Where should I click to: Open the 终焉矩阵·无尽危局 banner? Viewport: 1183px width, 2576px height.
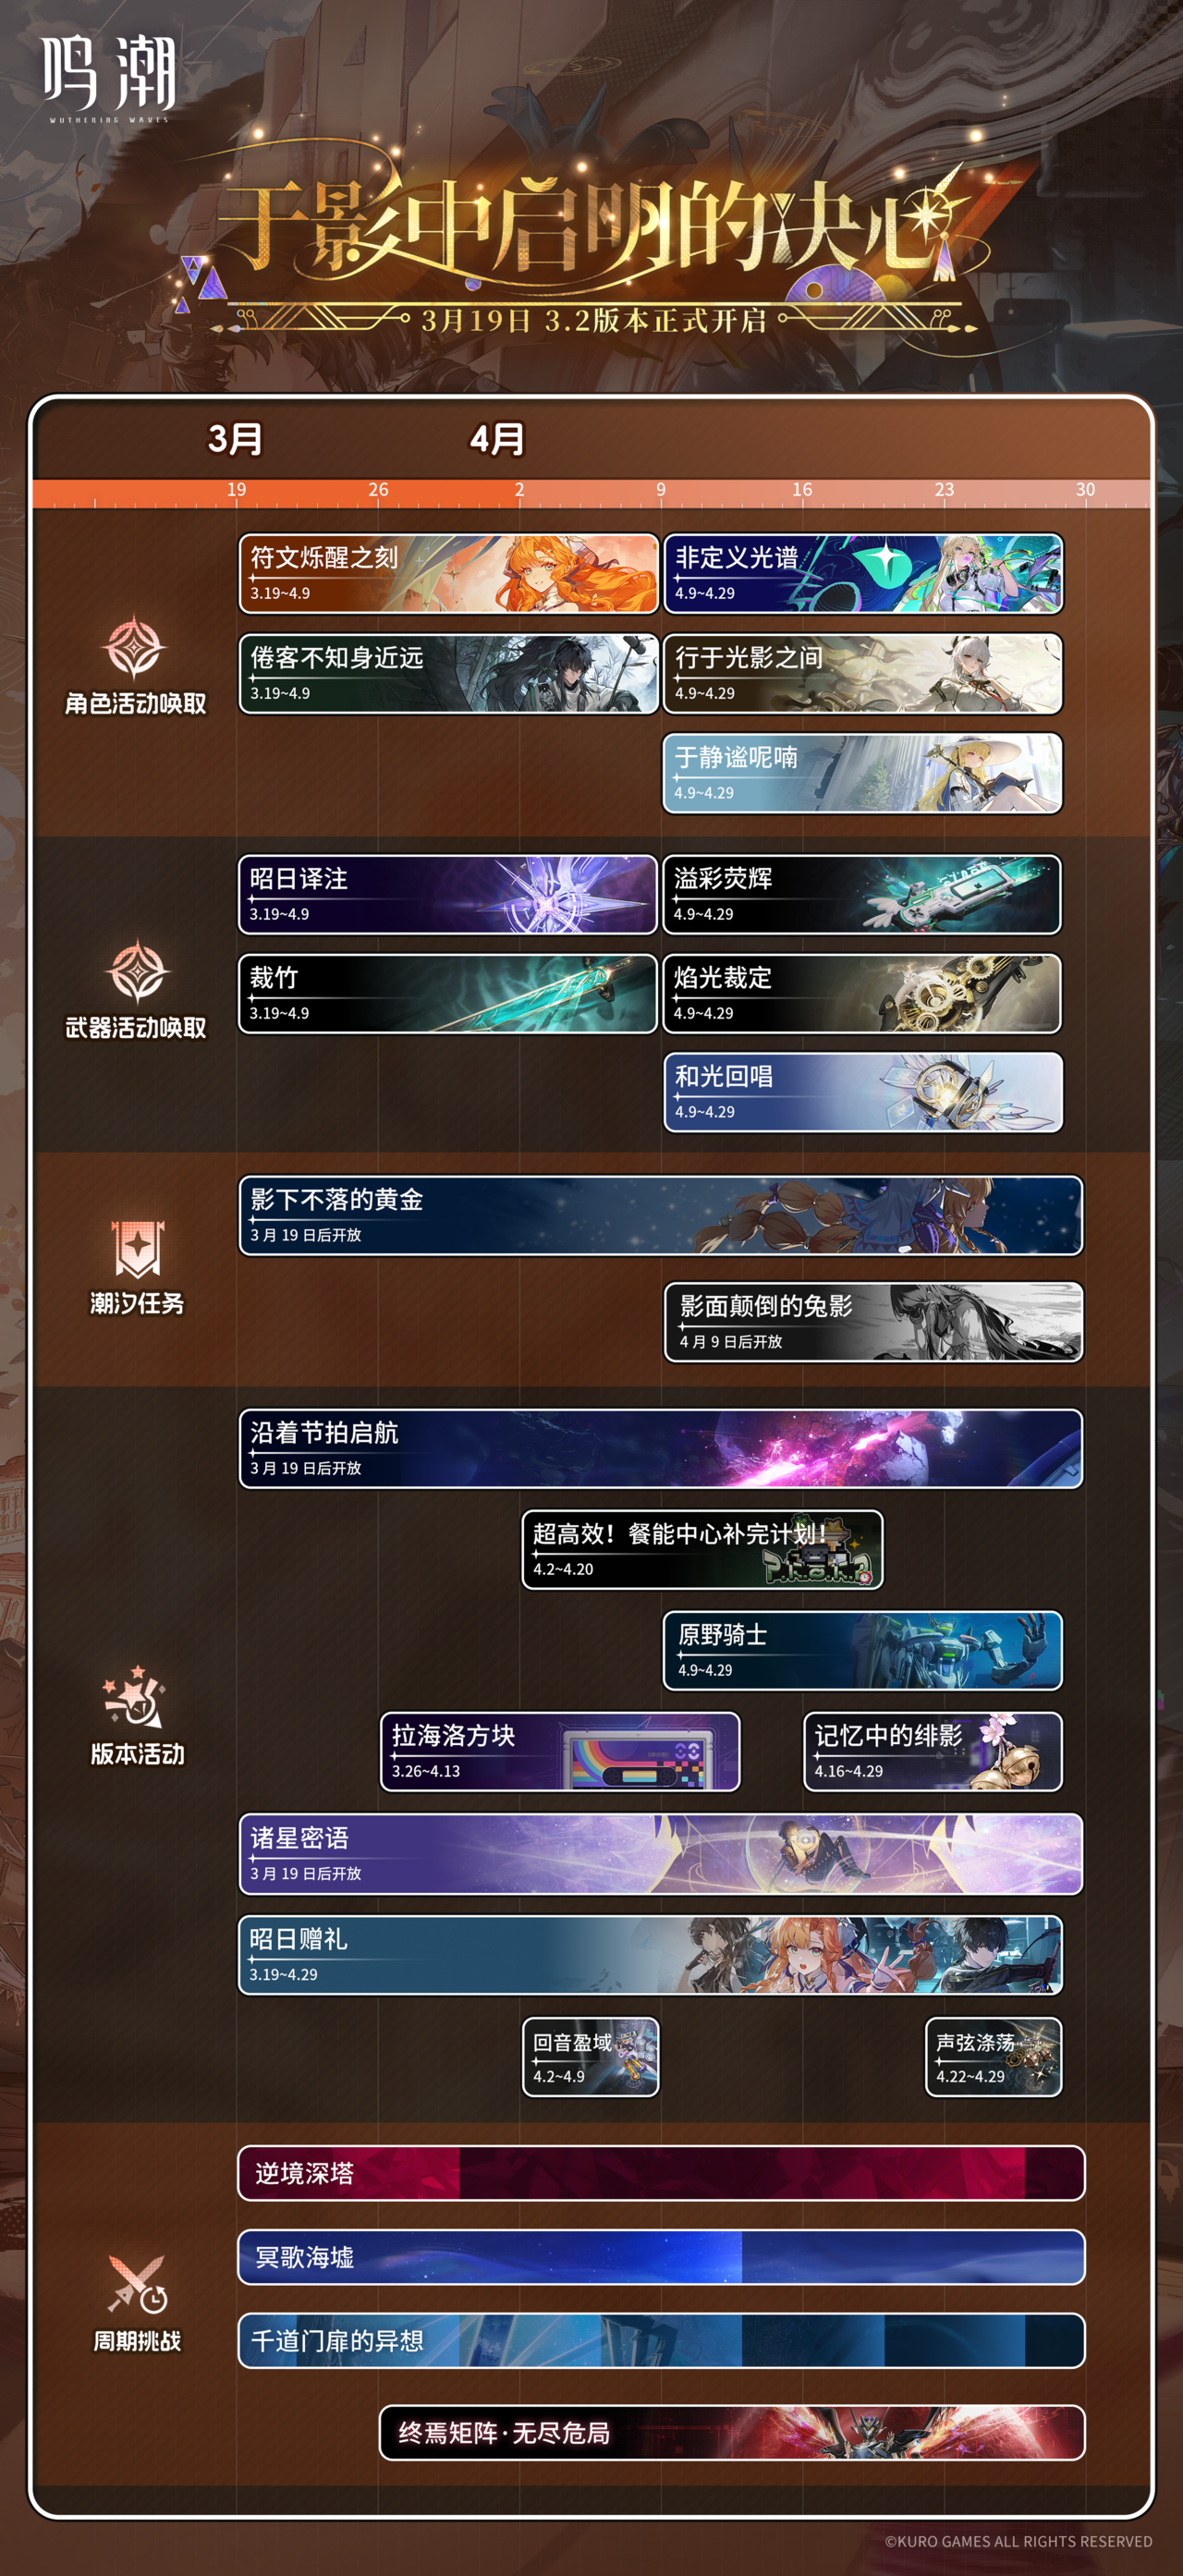point(732,2432)
